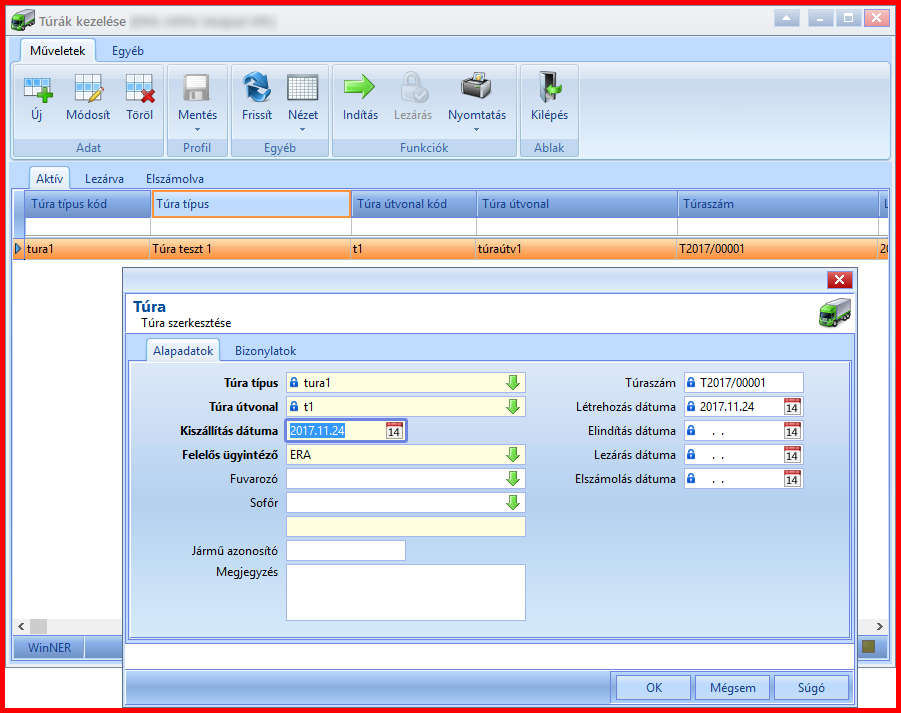
Task: Confirm the dialog with OK button
Action: [x=653, y=688]
